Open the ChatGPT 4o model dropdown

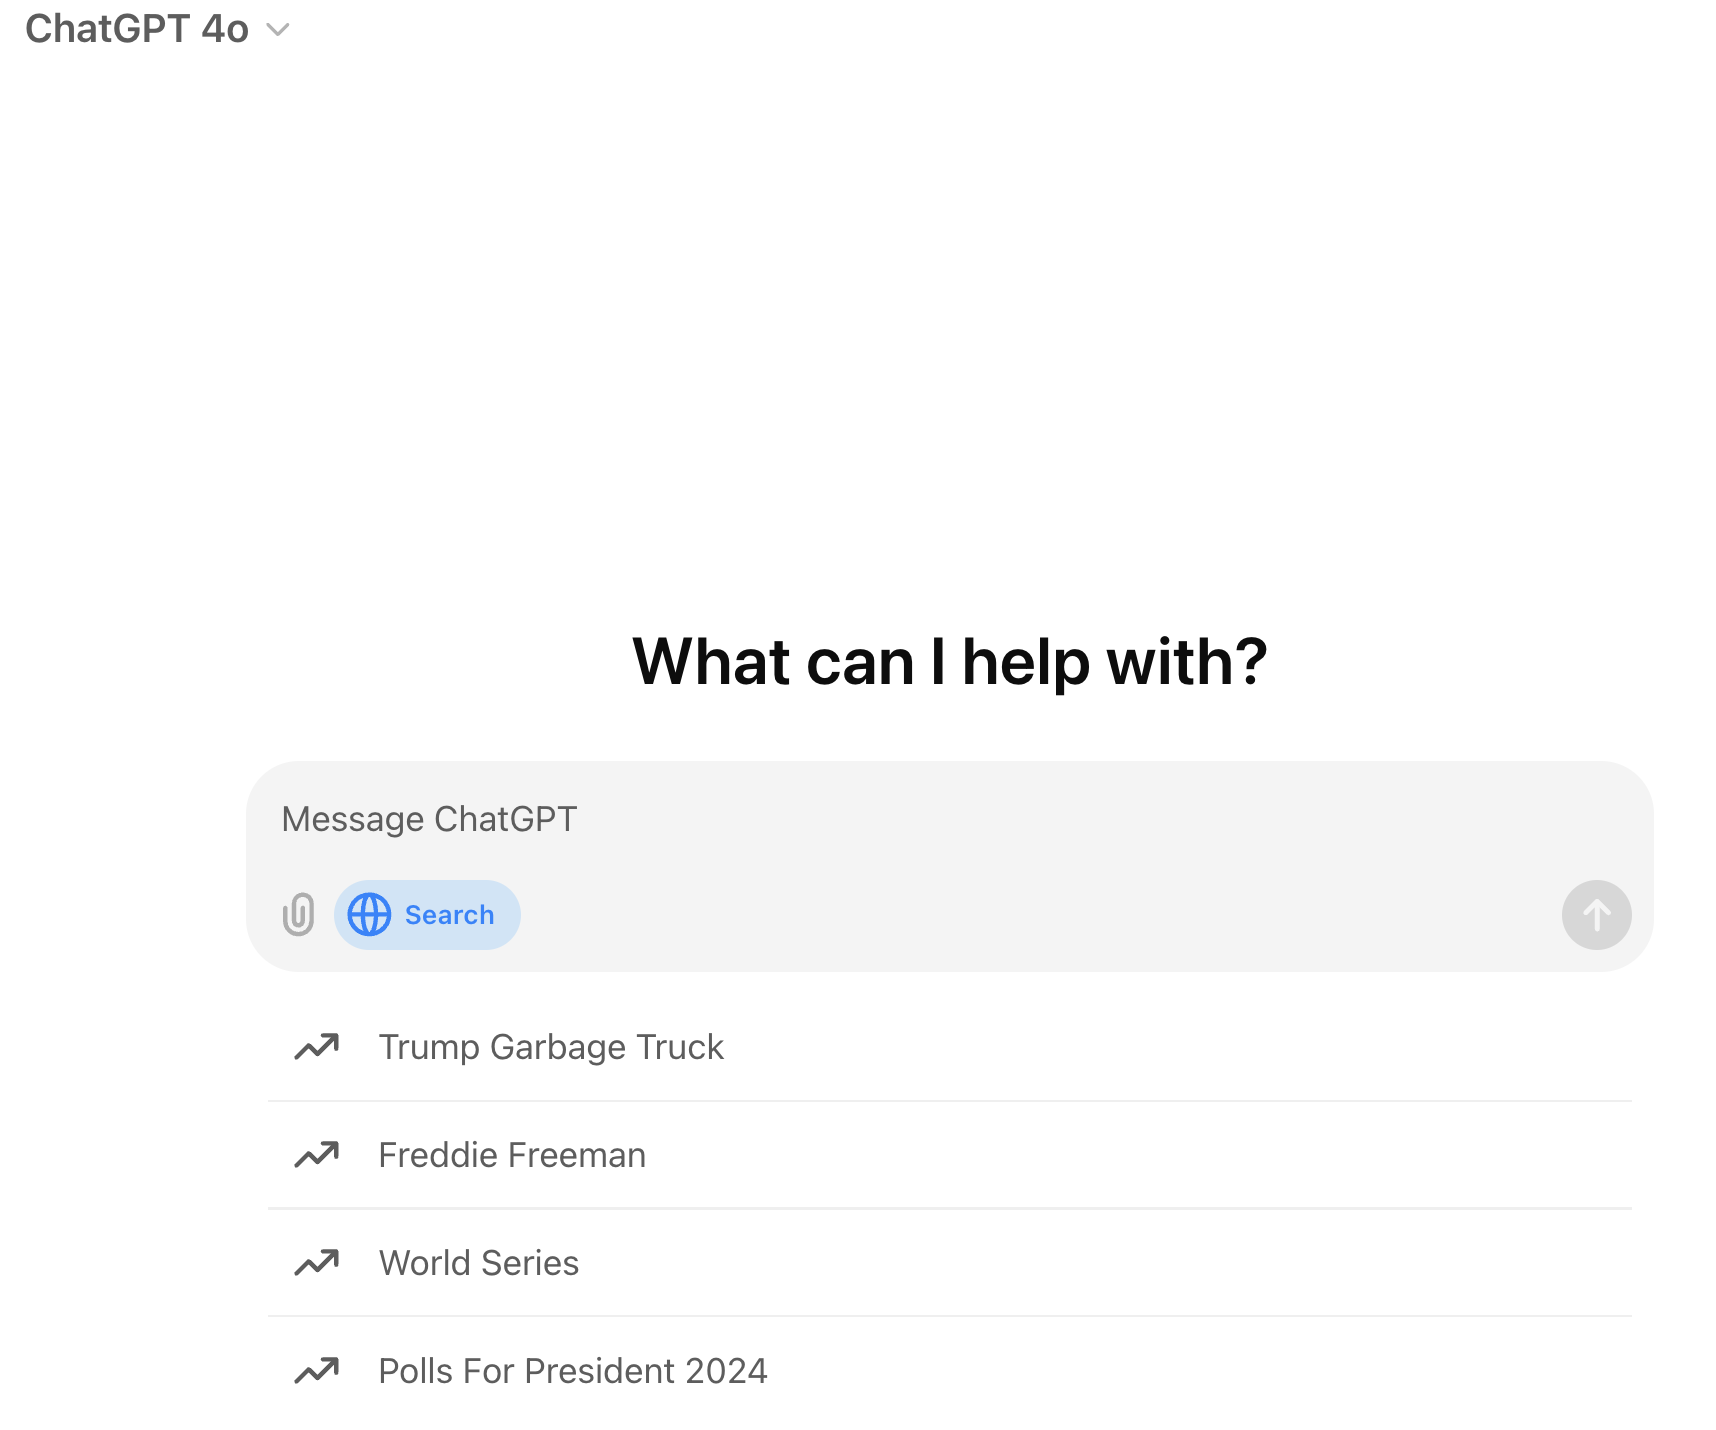pos(157,29)
